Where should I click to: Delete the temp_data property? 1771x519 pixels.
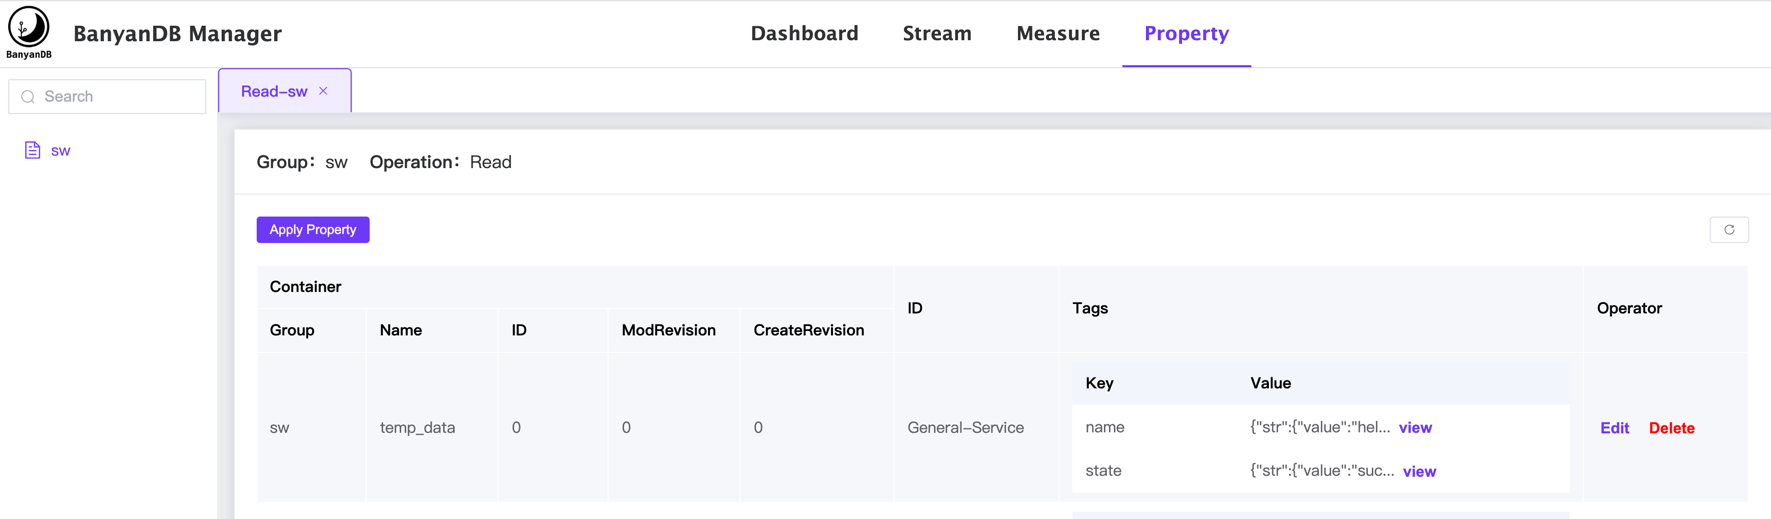[x=1671, y=428]
